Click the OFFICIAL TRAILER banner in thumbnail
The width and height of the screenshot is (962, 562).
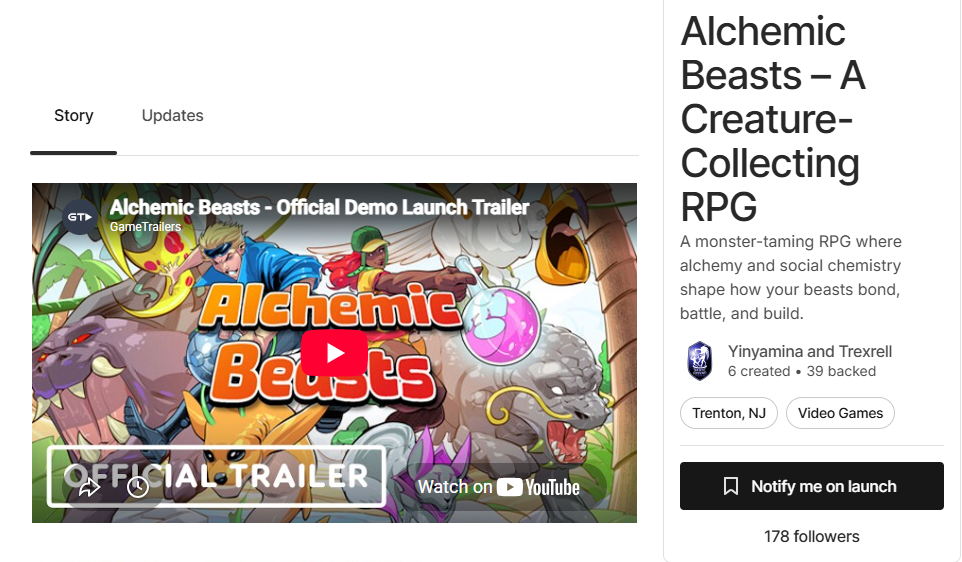pyautogui.click(x=217, y=476)
